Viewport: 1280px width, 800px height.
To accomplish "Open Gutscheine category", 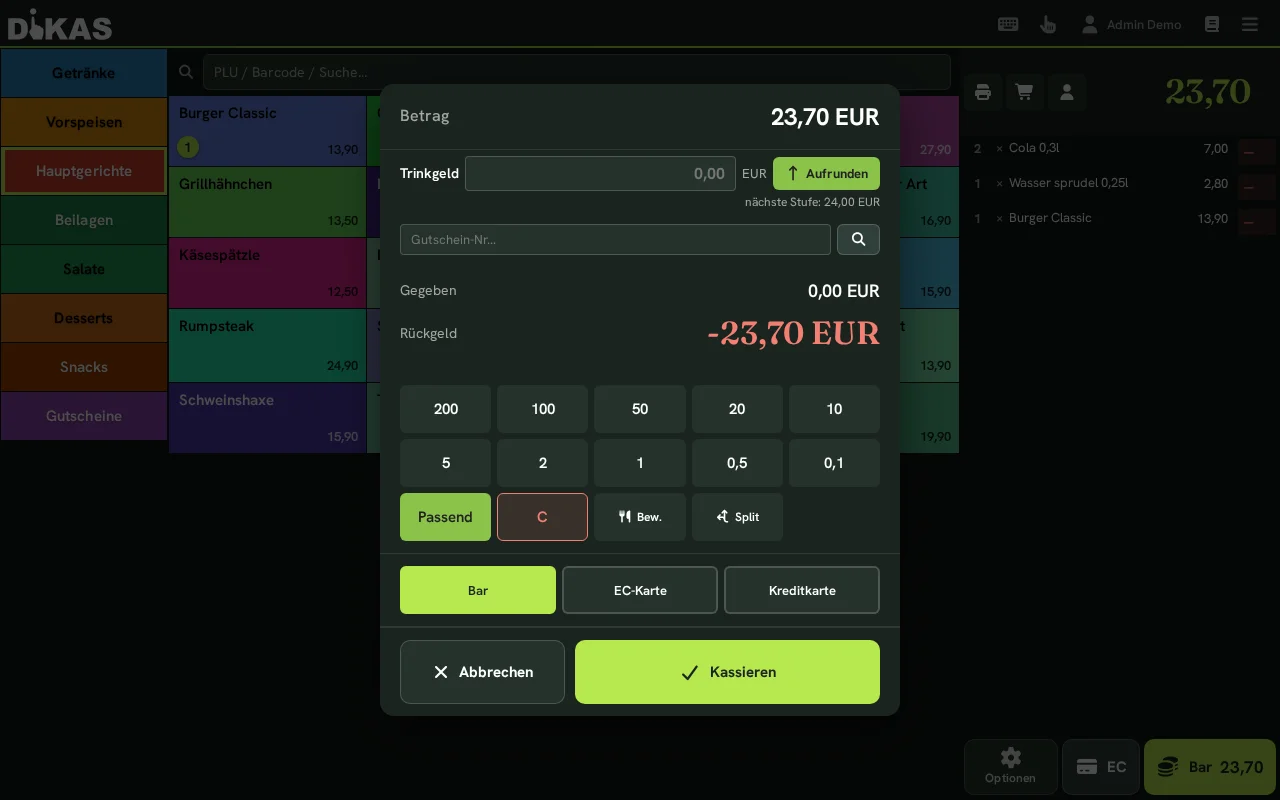I will point(84,416).
